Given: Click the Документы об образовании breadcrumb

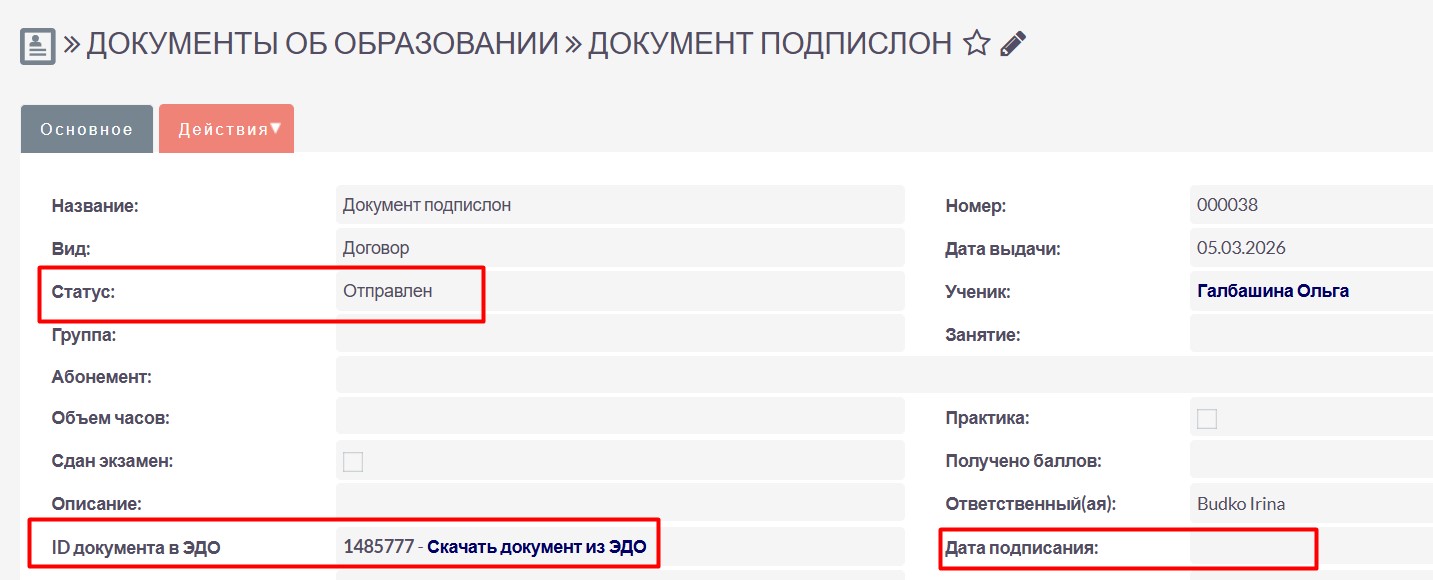Looking at the screenshot, I should [322, 44].
